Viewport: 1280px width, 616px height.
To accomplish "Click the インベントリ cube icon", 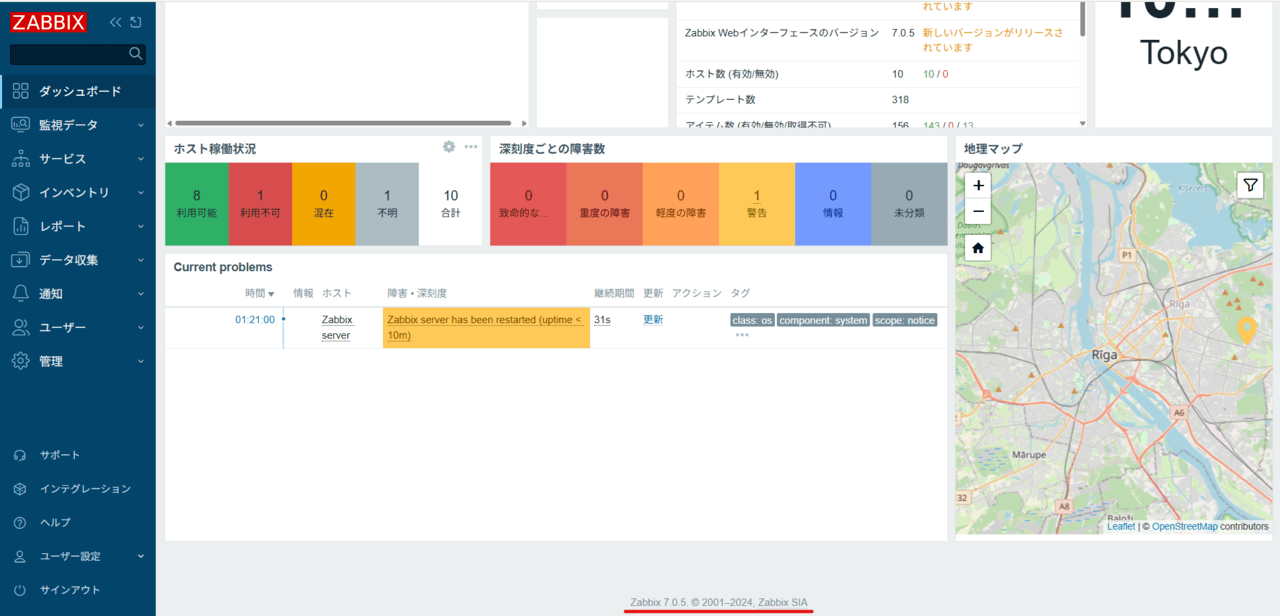I will tap(21, 192).
